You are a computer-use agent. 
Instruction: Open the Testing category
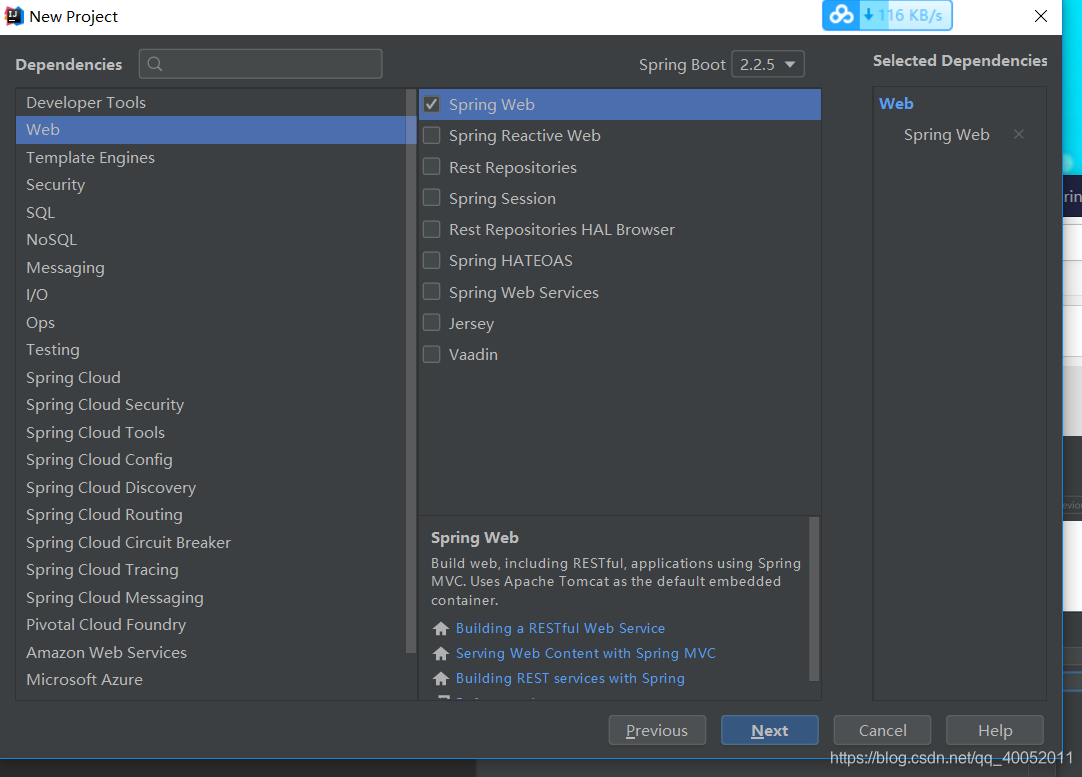point(211,350)
